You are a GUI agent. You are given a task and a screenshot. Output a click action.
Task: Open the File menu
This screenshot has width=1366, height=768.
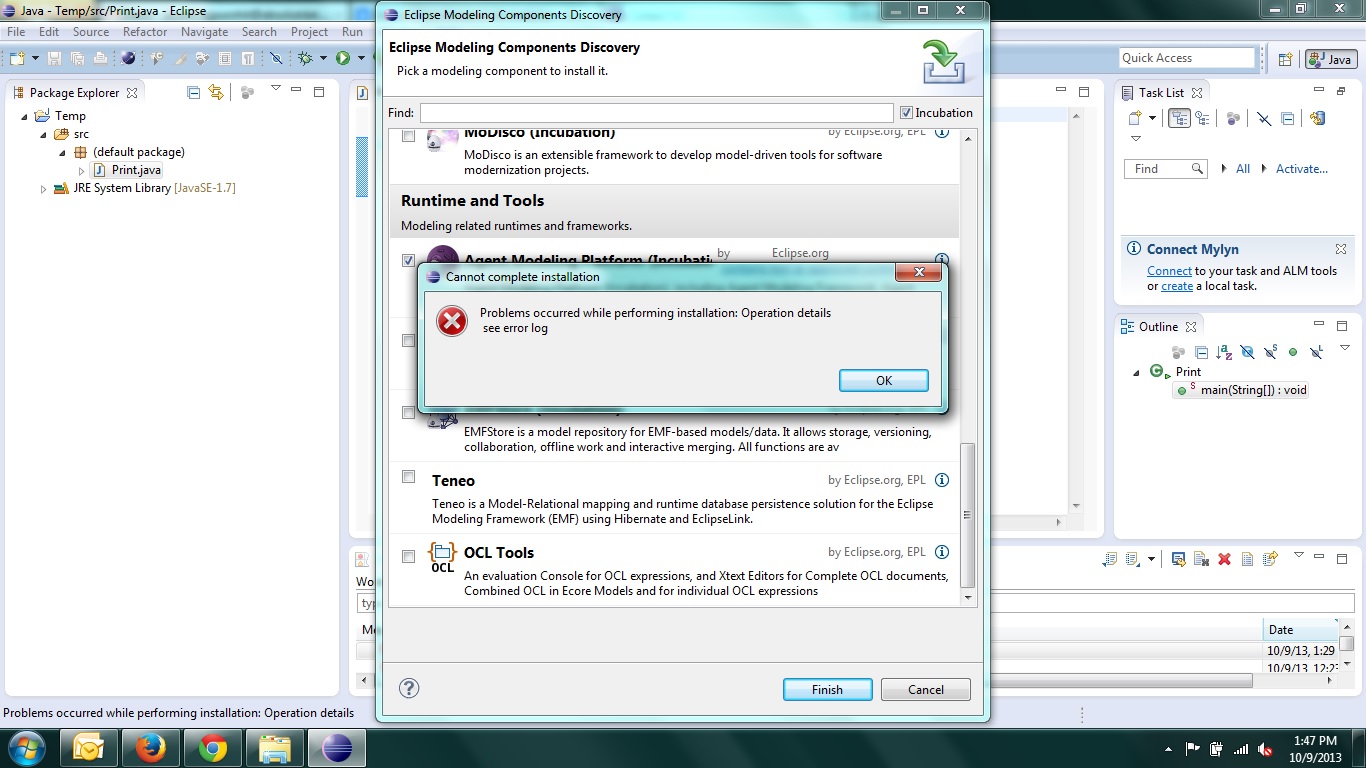[x=16, y=32]
